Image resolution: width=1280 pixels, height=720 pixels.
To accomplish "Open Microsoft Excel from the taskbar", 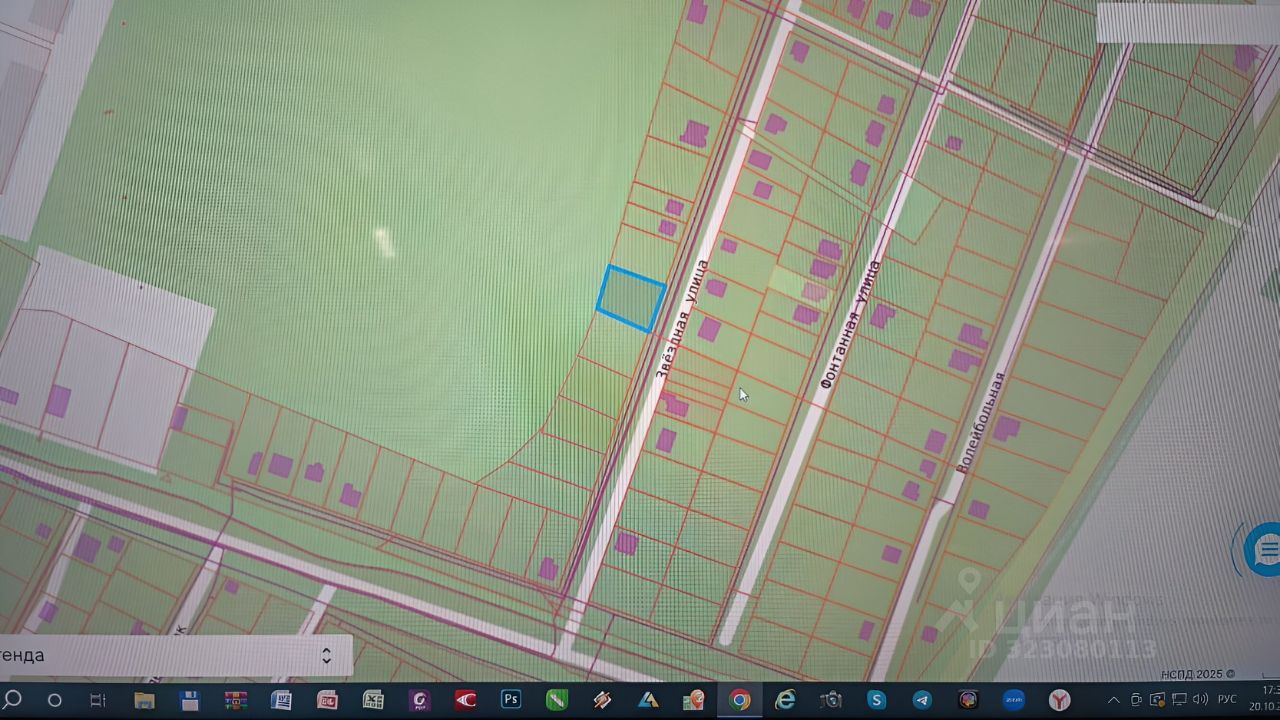I will click(373, 700).
